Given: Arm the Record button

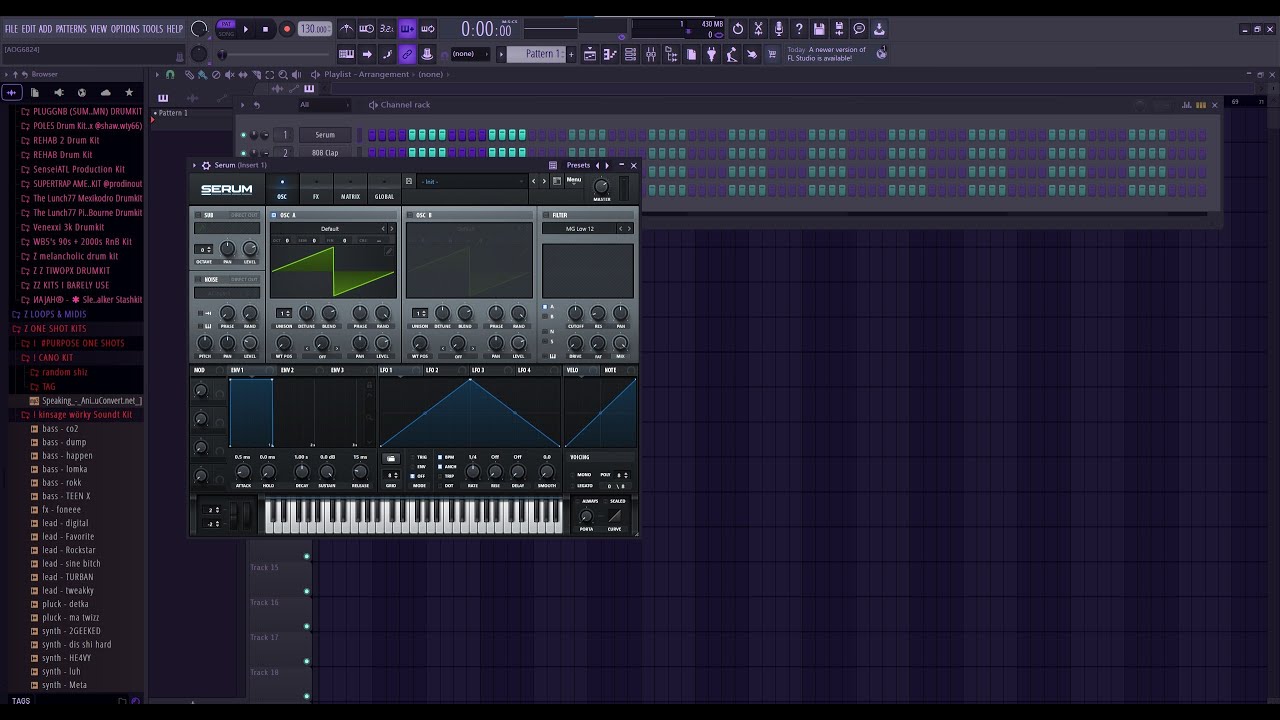Looking at the screenshot, I should 286,29.
